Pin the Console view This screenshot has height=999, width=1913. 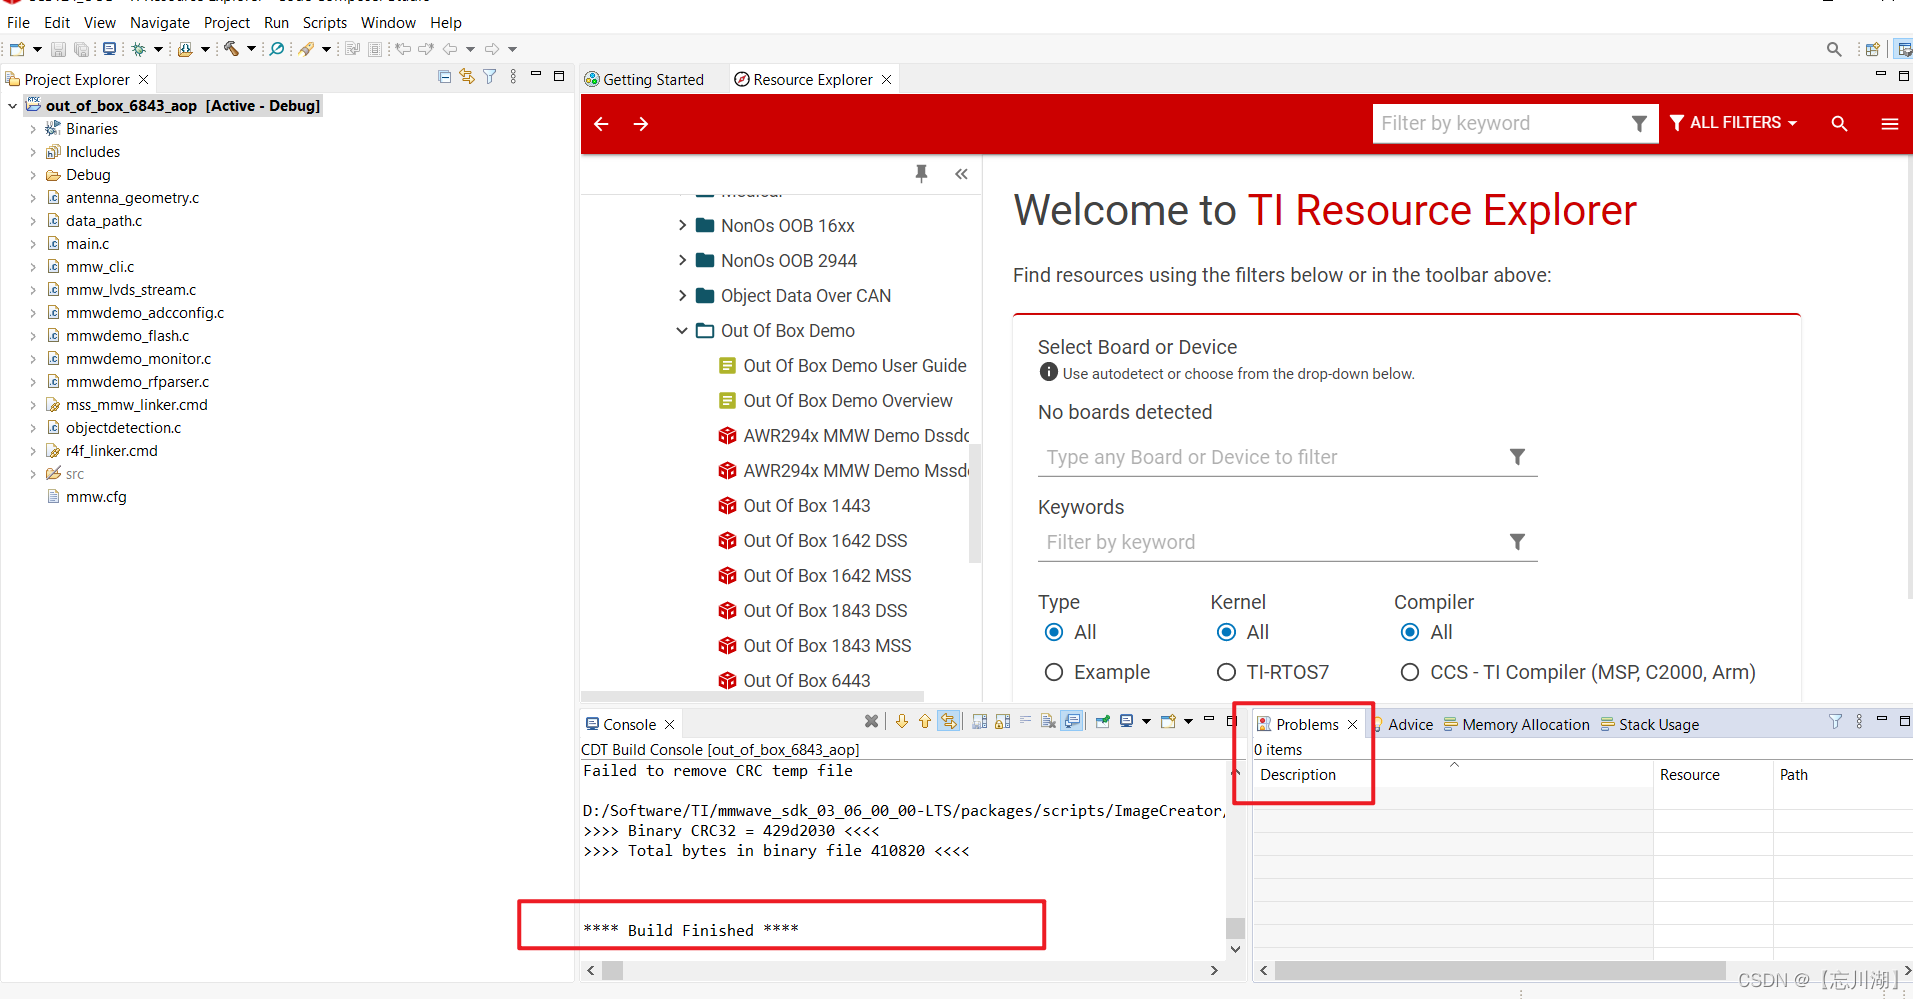pyautogui.click(x=1102, y=722)
